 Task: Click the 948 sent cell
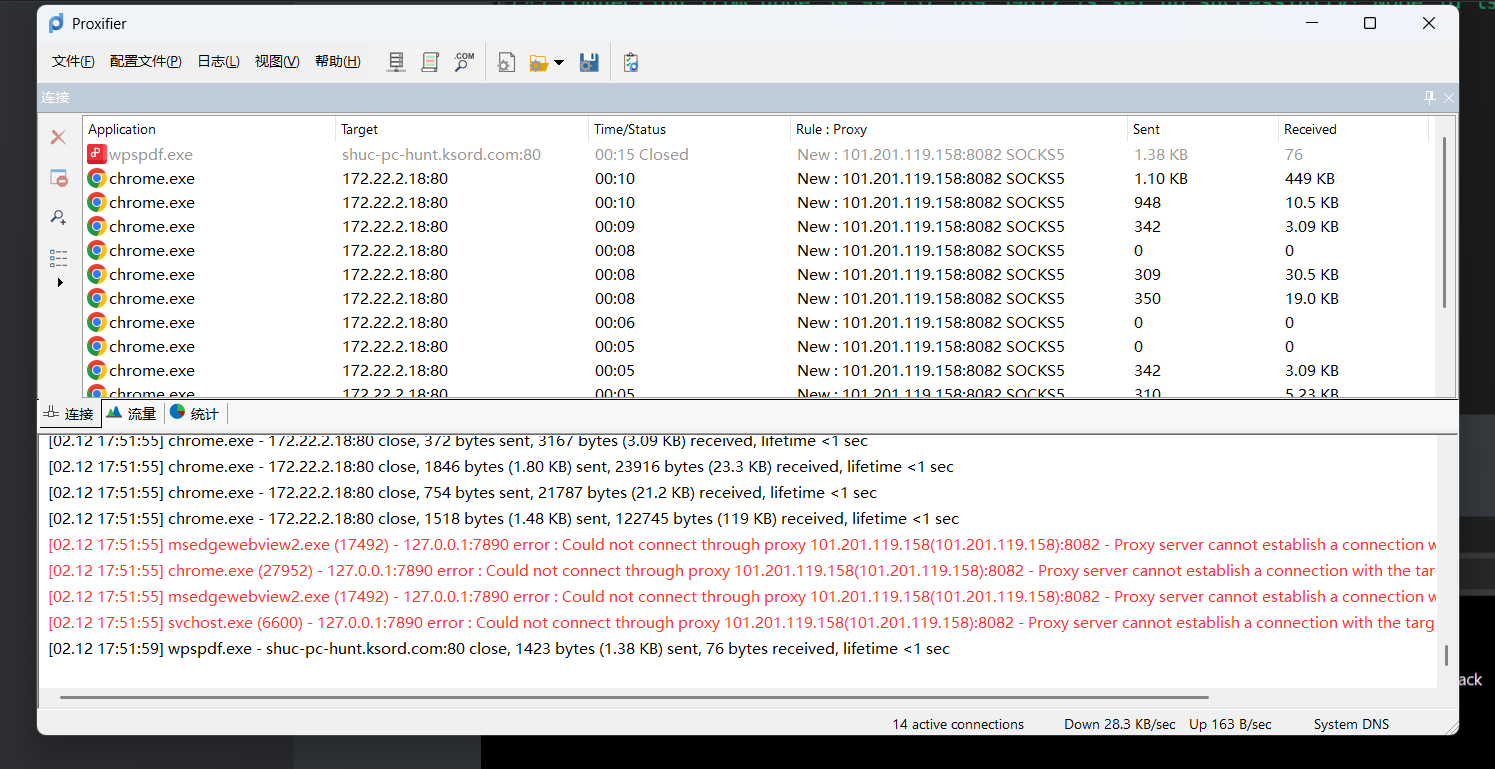click(1147, 202)
